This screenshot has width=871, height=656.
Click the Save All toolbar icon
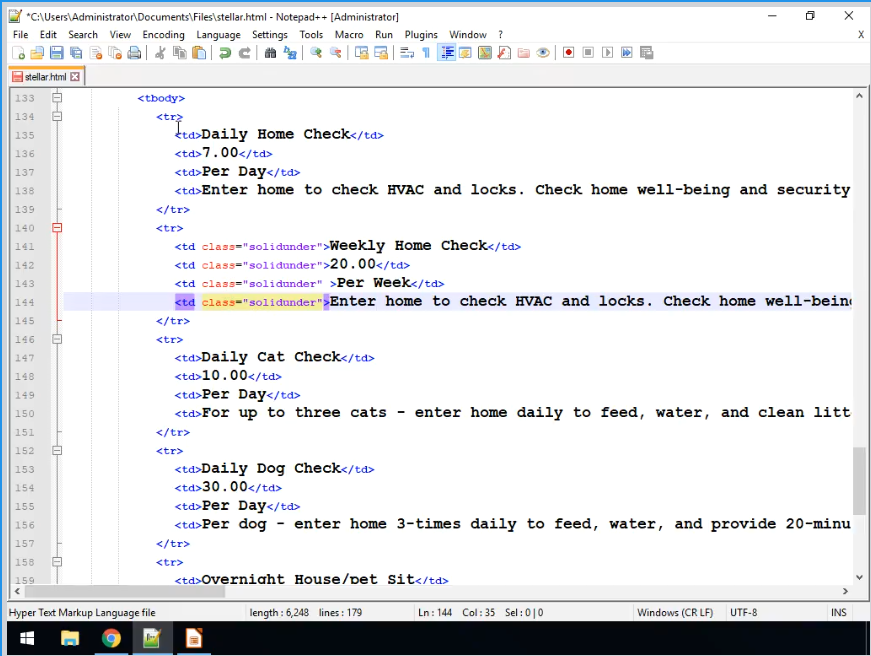(x=76, y=53)
